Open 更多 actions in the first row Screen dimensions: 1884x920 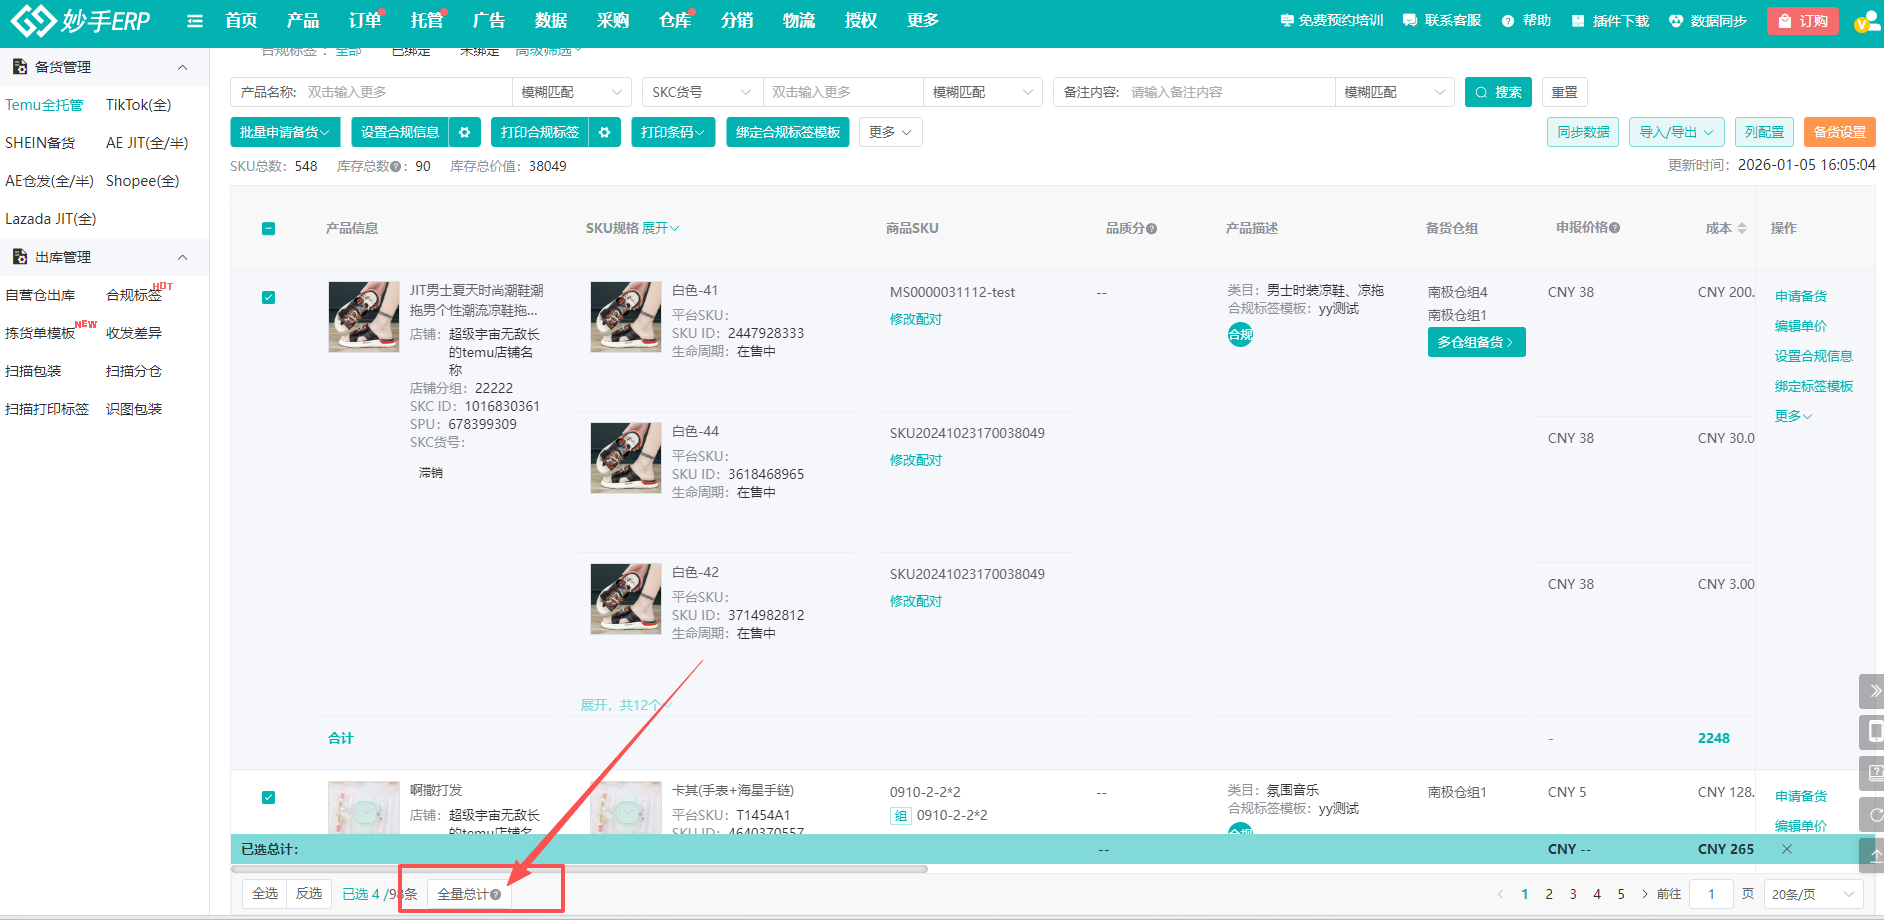click(1793, 416)
